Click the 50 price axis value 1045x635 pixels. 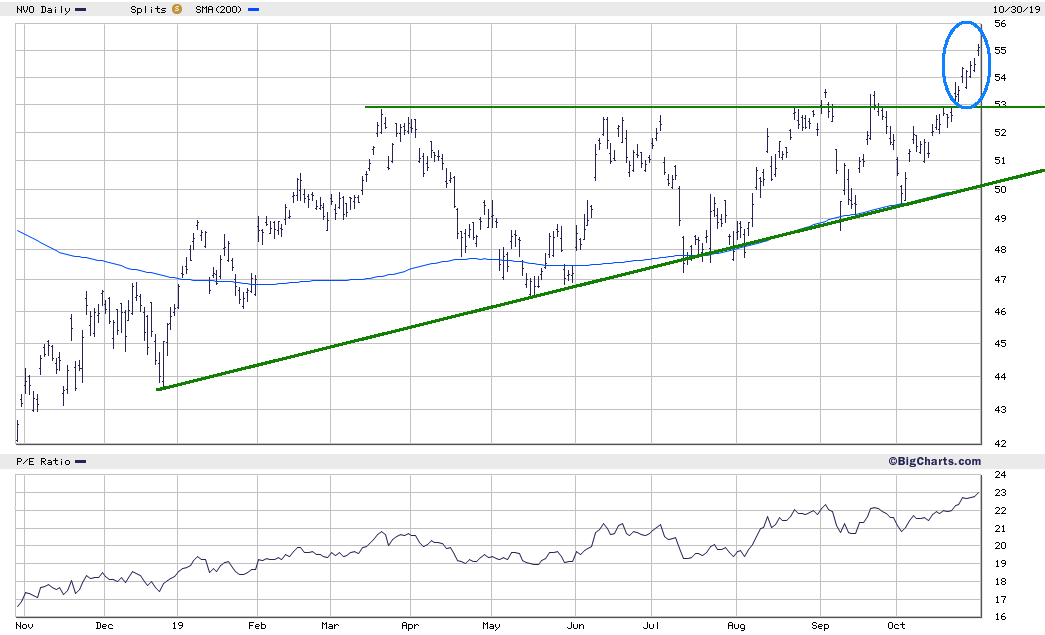[1000, 190]
